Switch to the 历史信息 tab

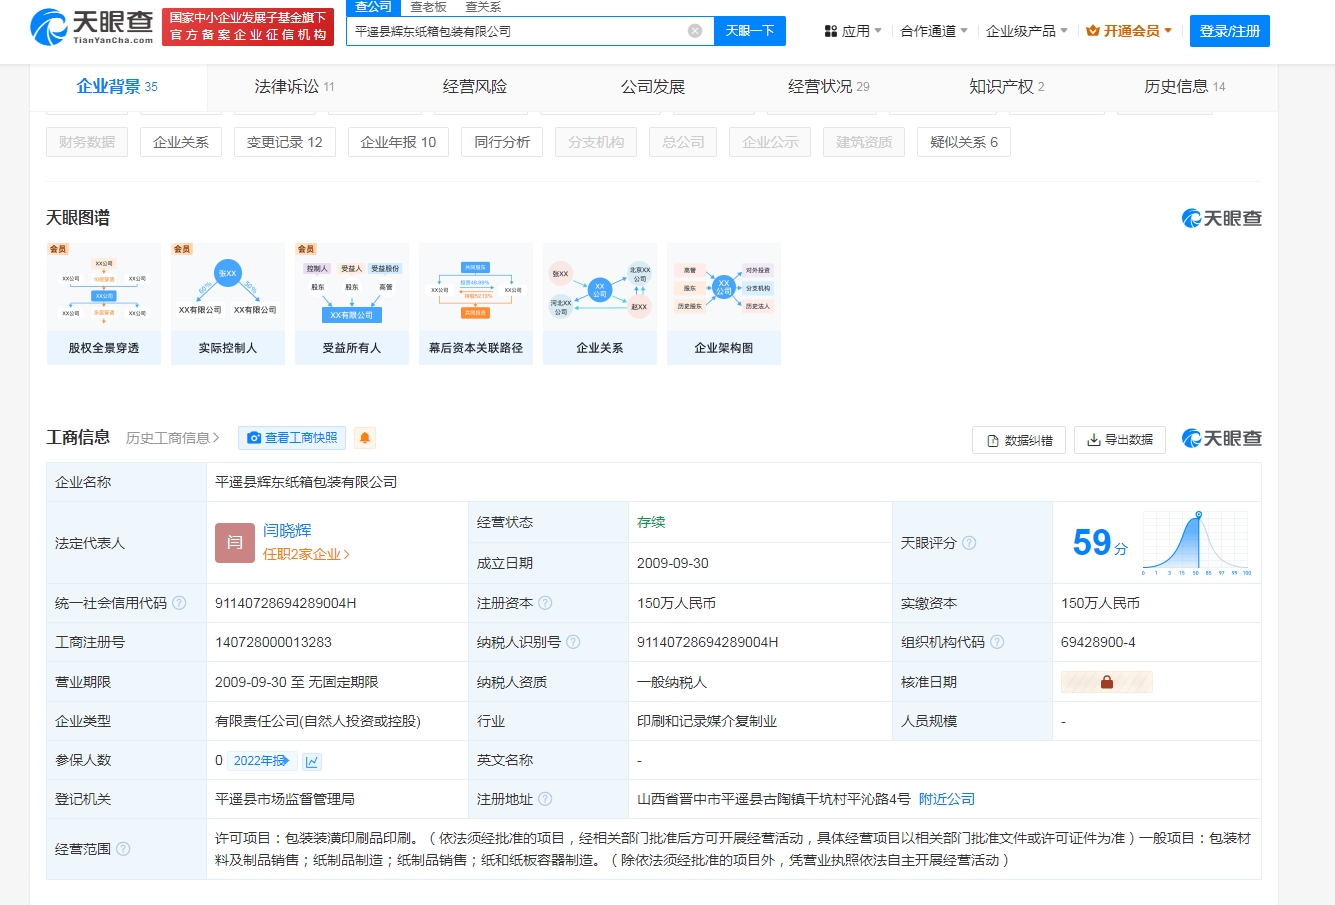1185,87
